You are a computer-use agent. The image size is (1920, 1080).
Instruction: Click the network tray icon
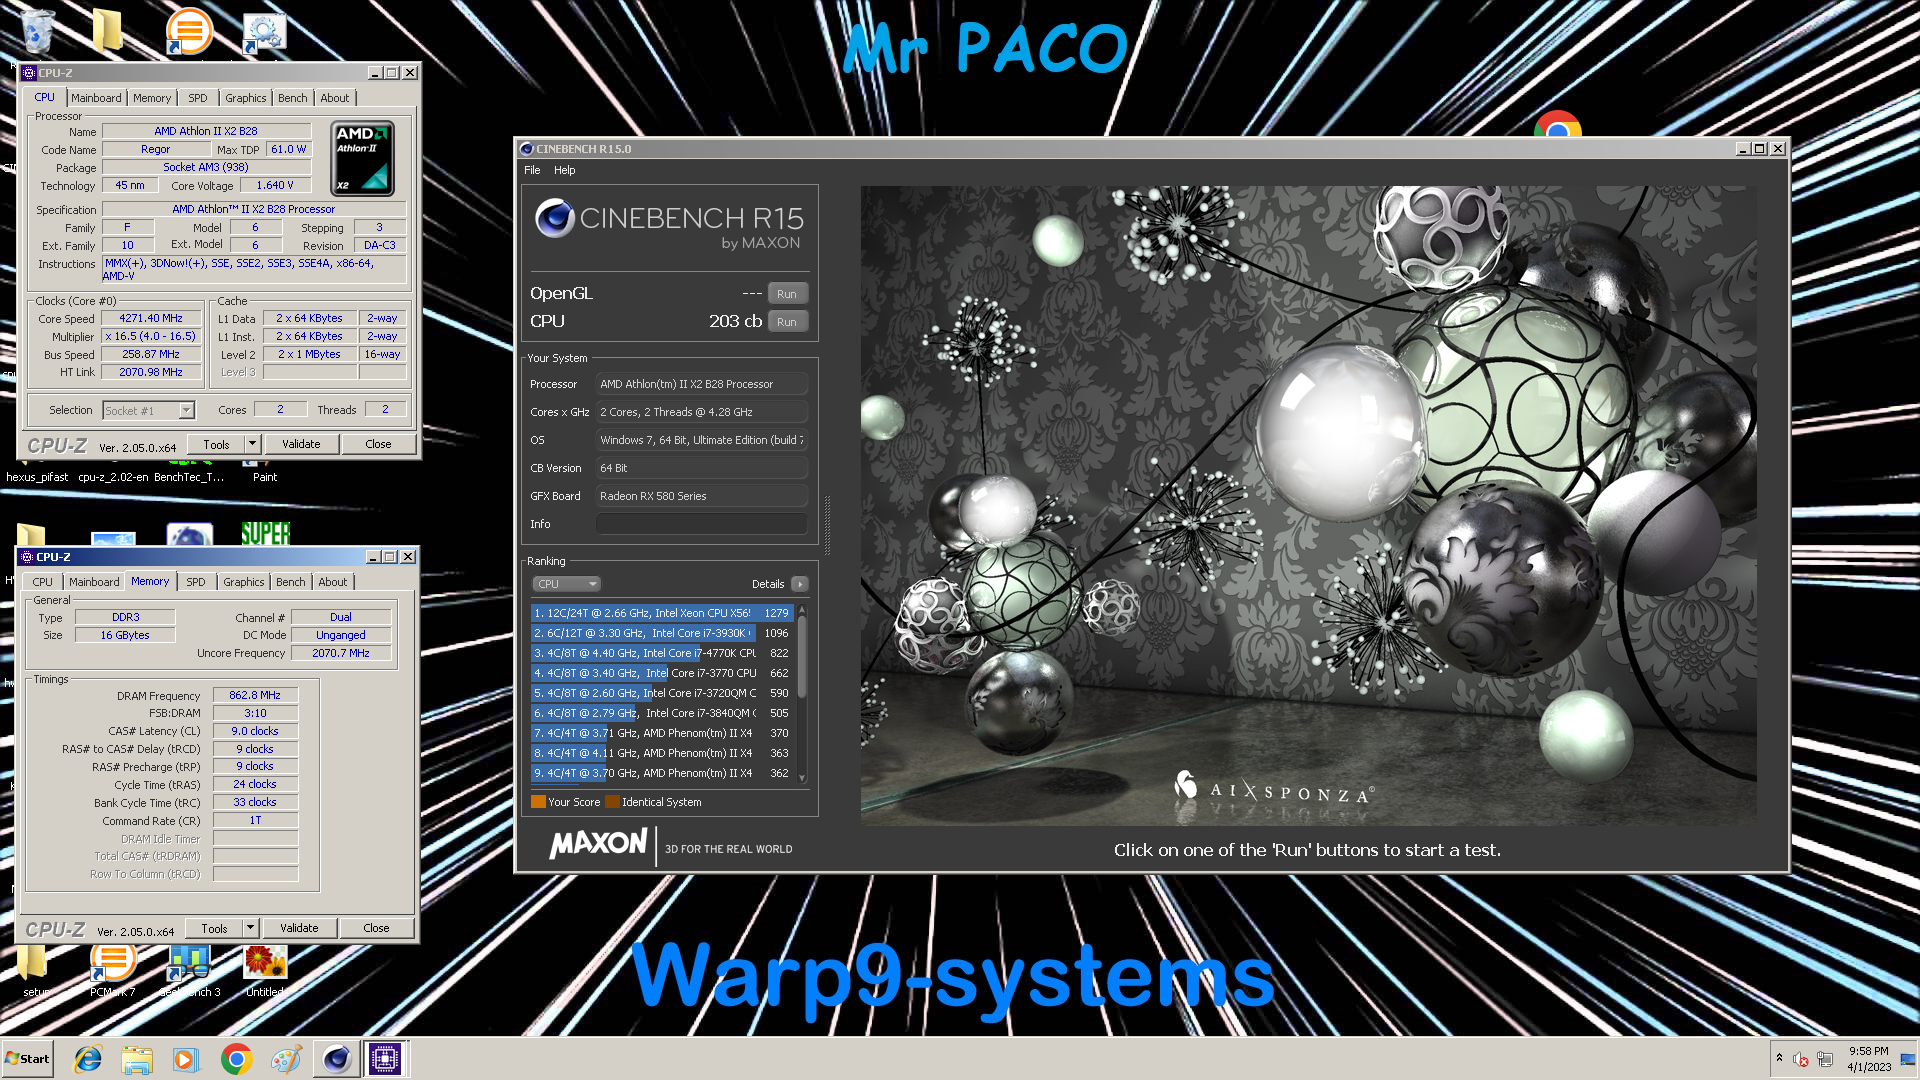click(x=1825, y=1059)
